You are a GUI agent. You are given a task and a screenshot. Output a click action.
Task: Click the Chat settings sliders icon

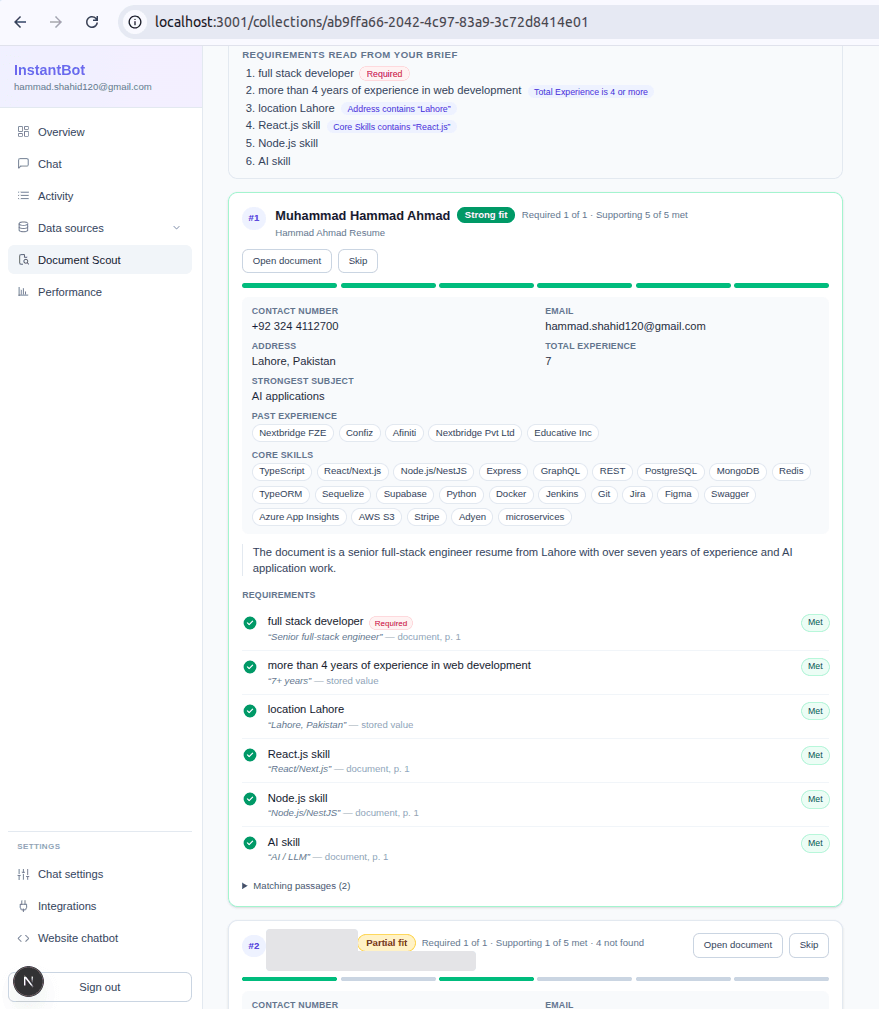(x=24, y=874)
